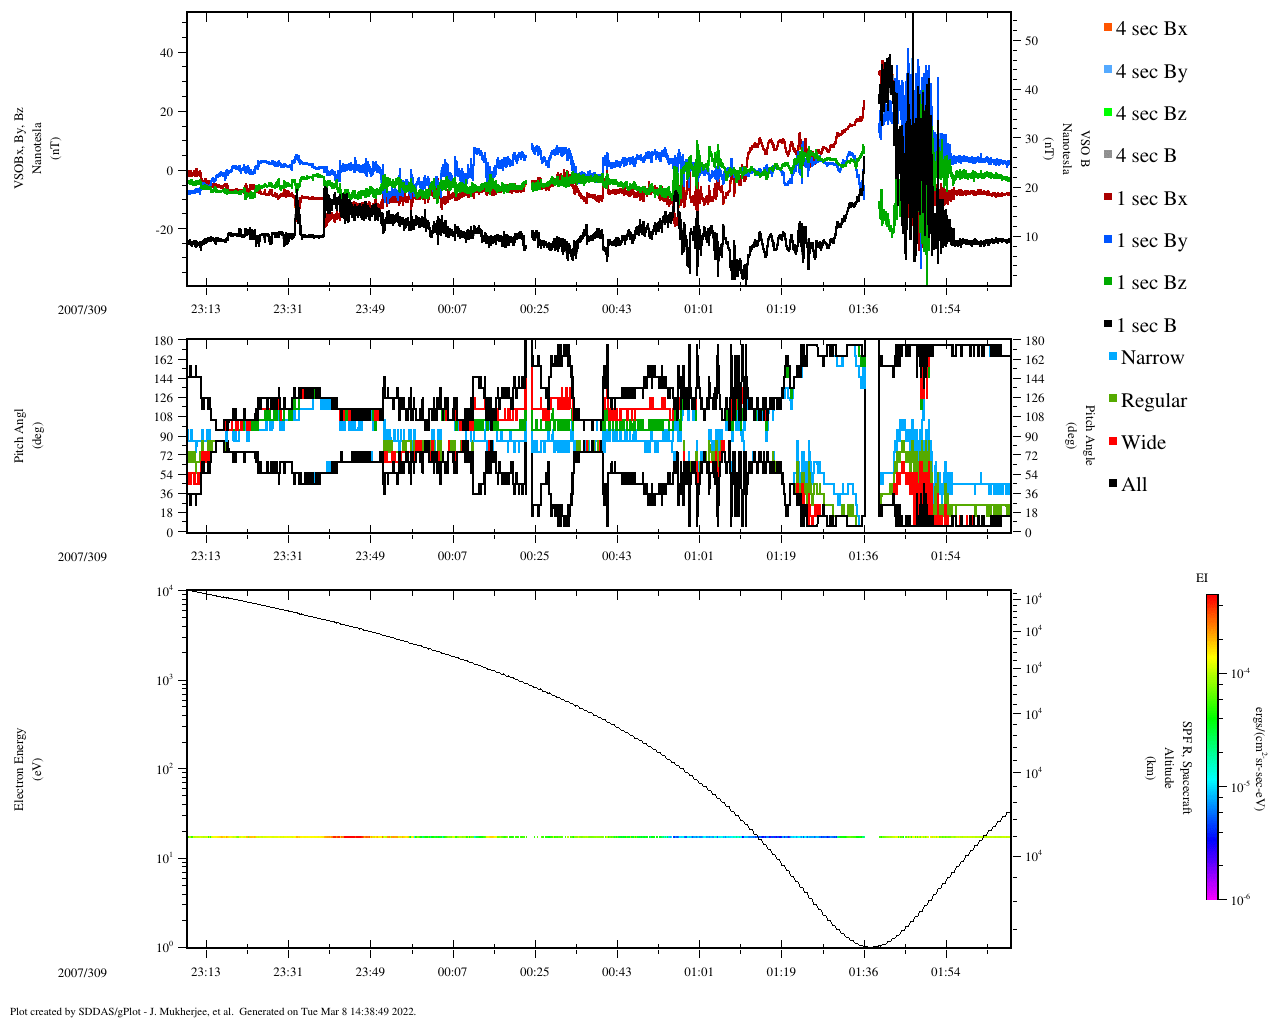Click the 'VSOBx, By, Bz' axis title
Screen dimensions: 1280x1024
click(x=20, y=149)
